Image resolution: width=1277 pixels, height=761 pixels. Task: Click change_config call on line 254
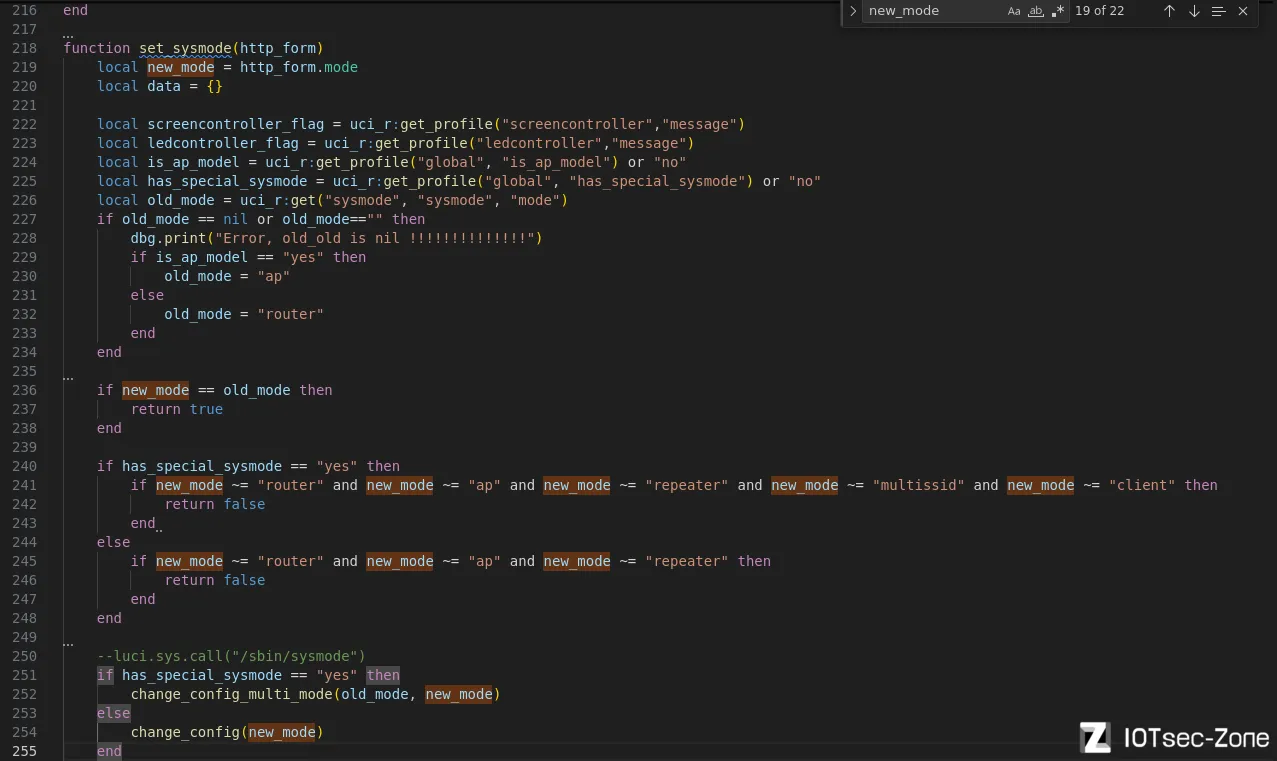(185, 732)
